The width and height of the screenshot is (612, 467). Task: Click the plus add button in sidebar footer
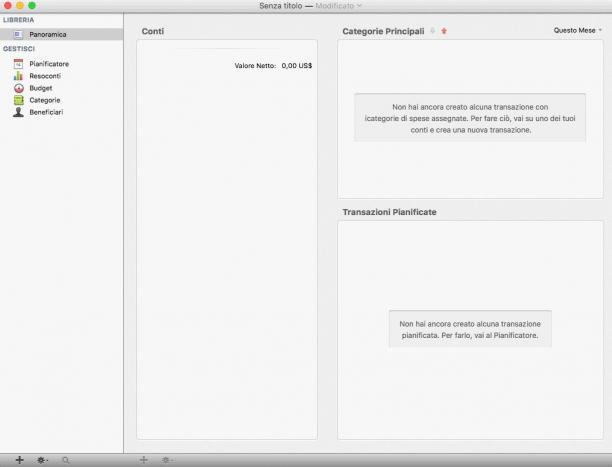point(20,460)
